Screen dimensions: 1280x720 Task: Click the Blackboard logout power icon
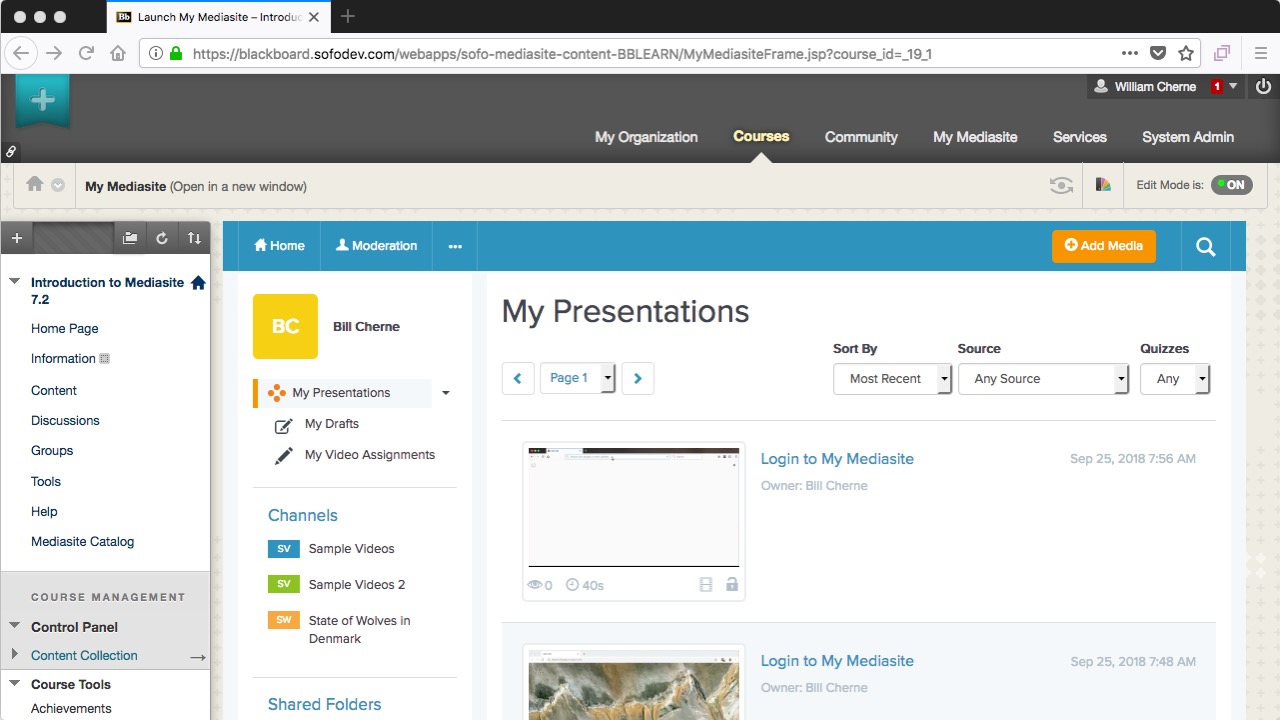1262,86
